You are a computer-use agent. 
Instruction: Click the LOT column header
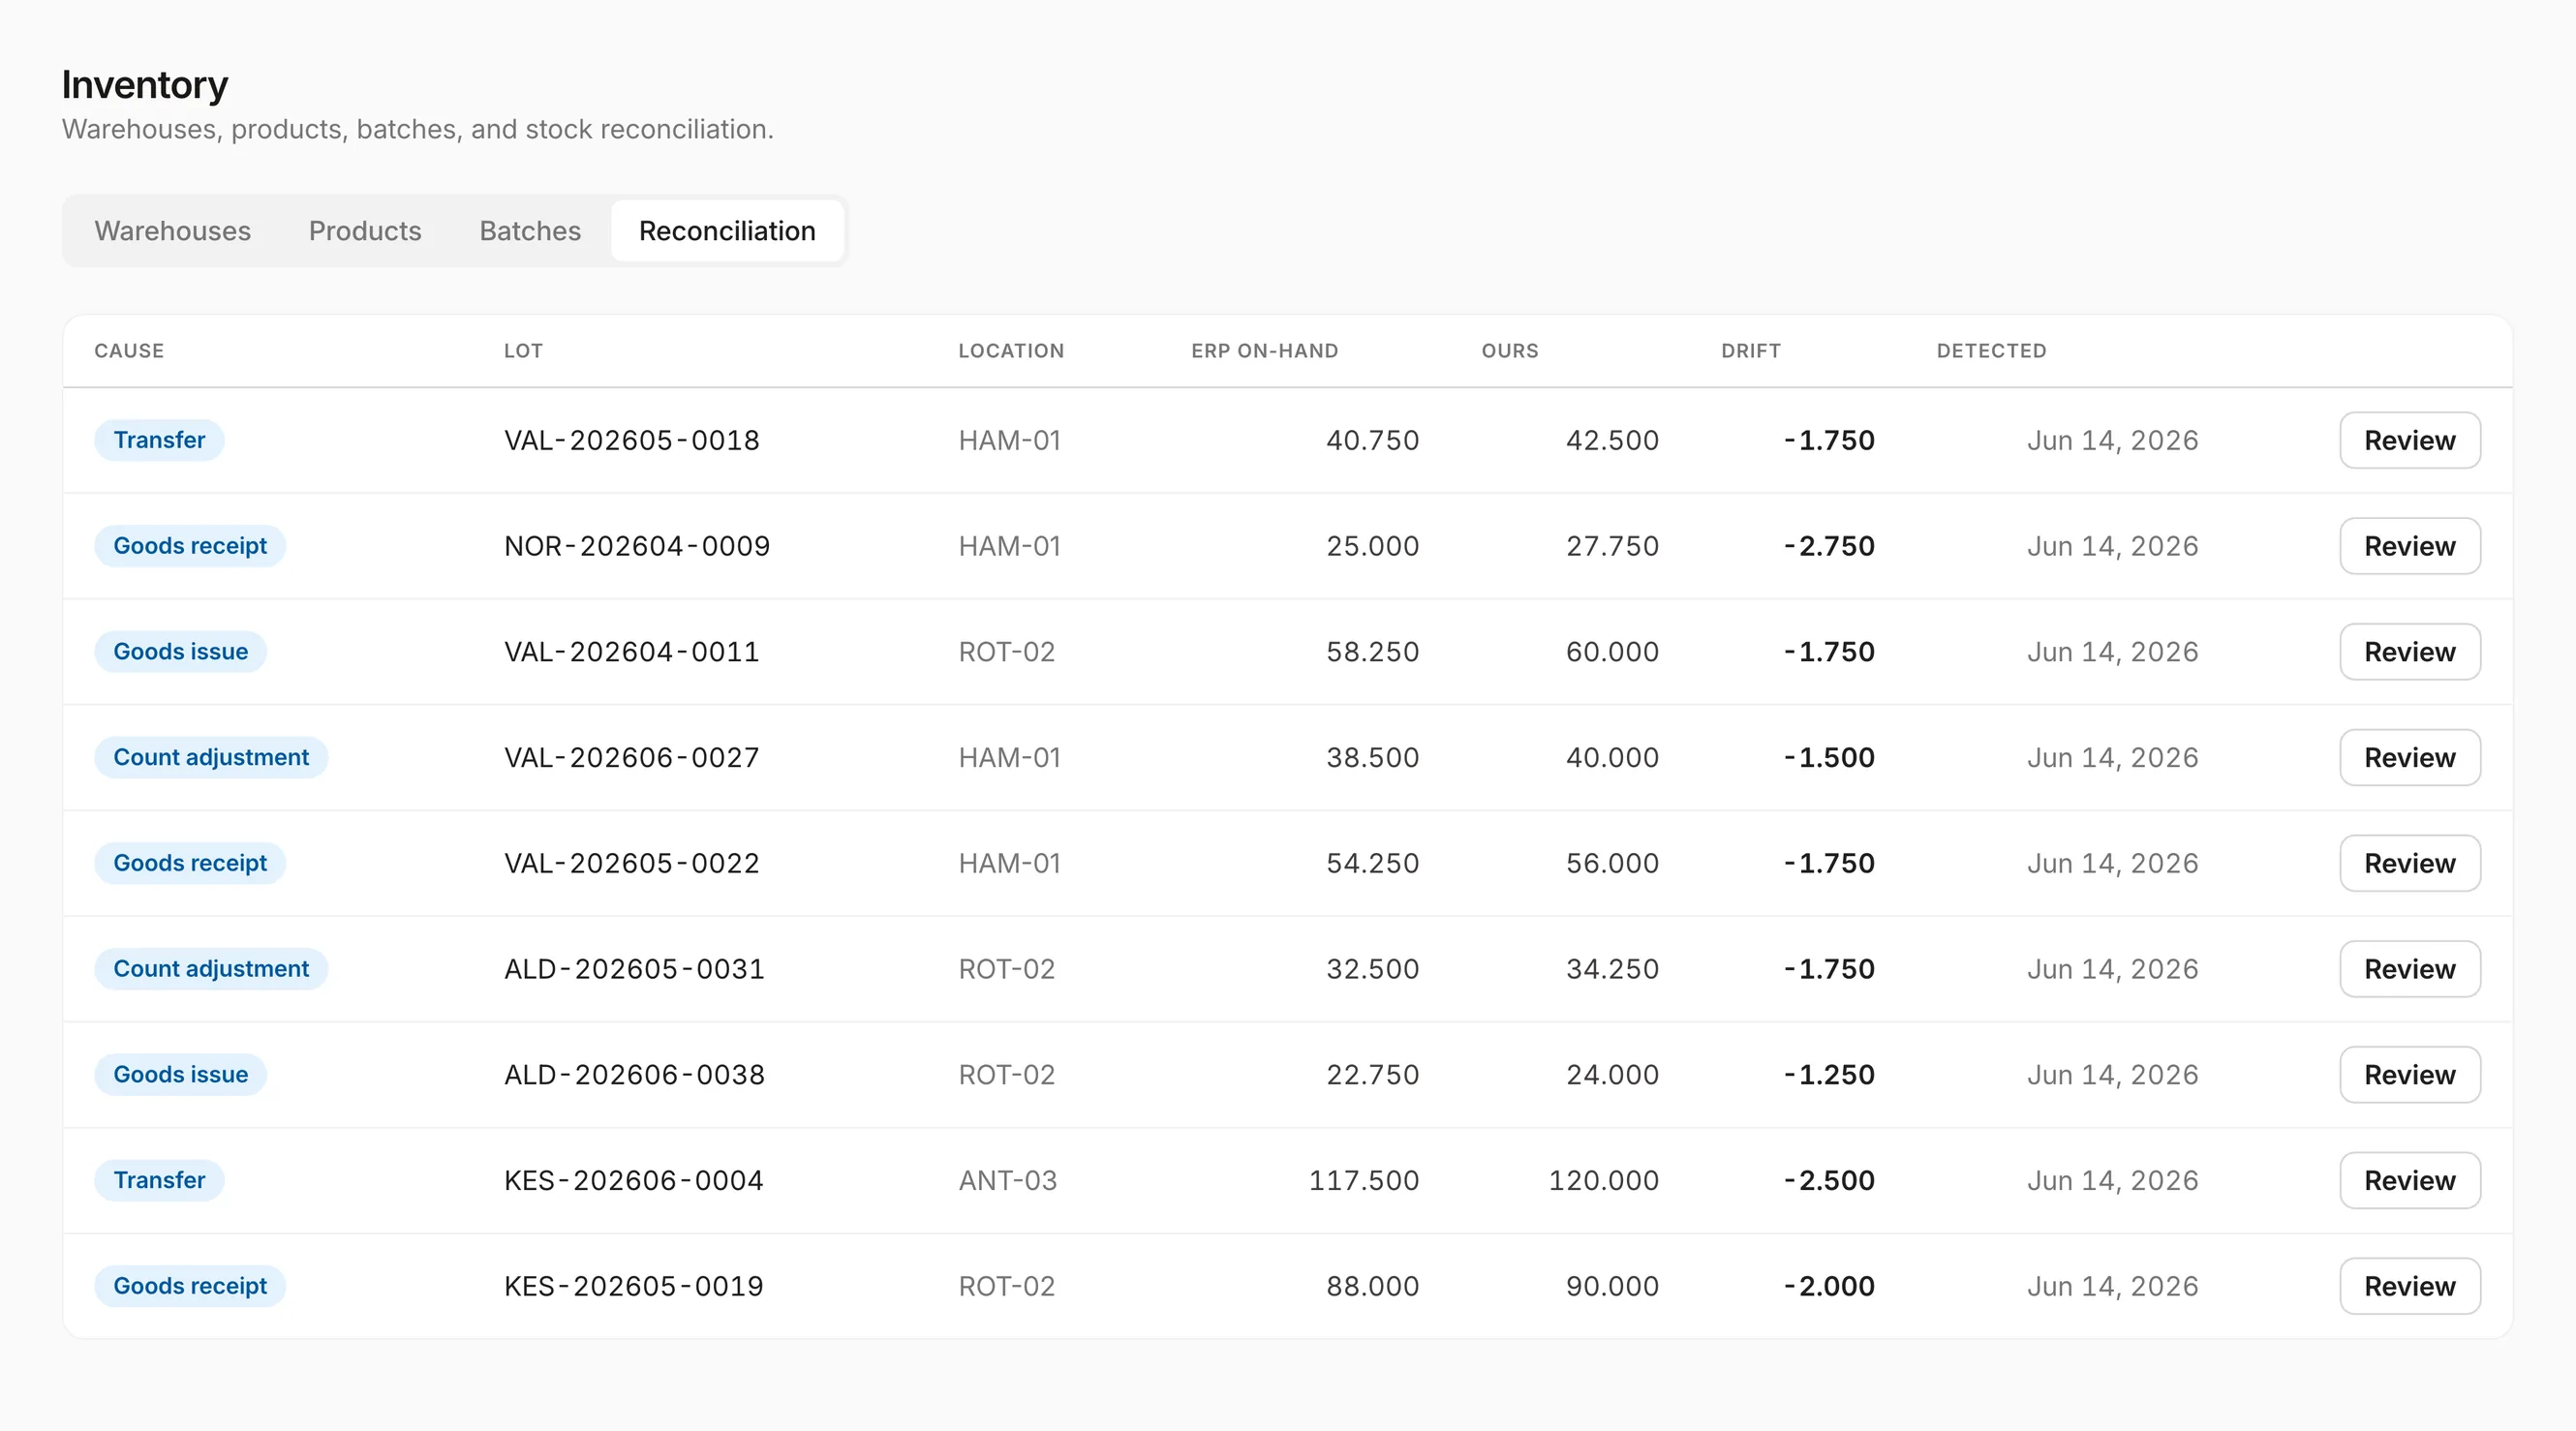[523, 351]
